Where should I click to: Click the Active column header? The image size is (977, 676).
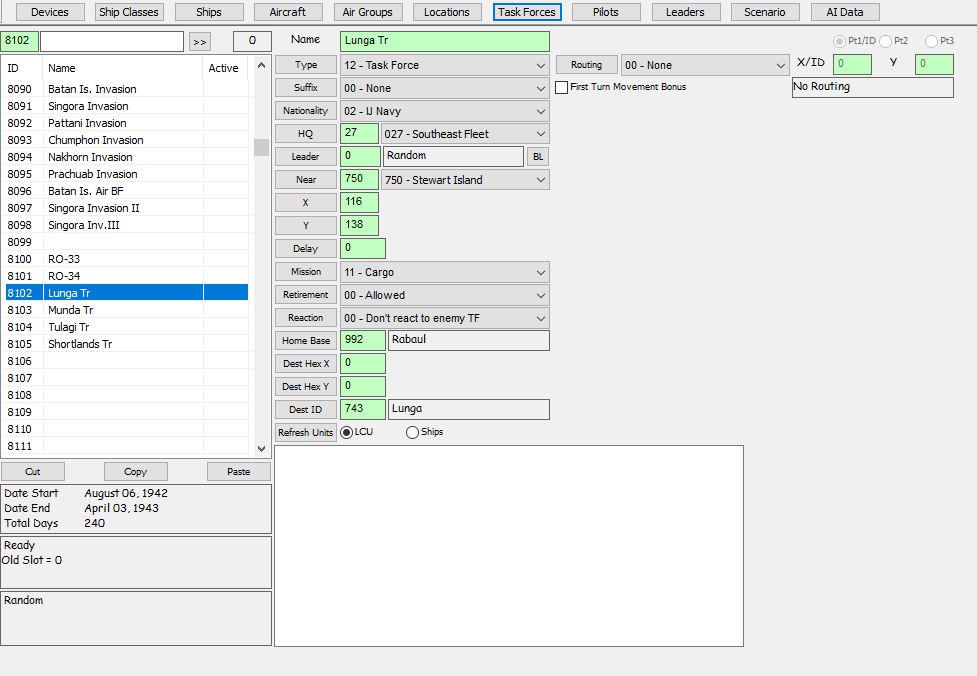click(225, 68)
